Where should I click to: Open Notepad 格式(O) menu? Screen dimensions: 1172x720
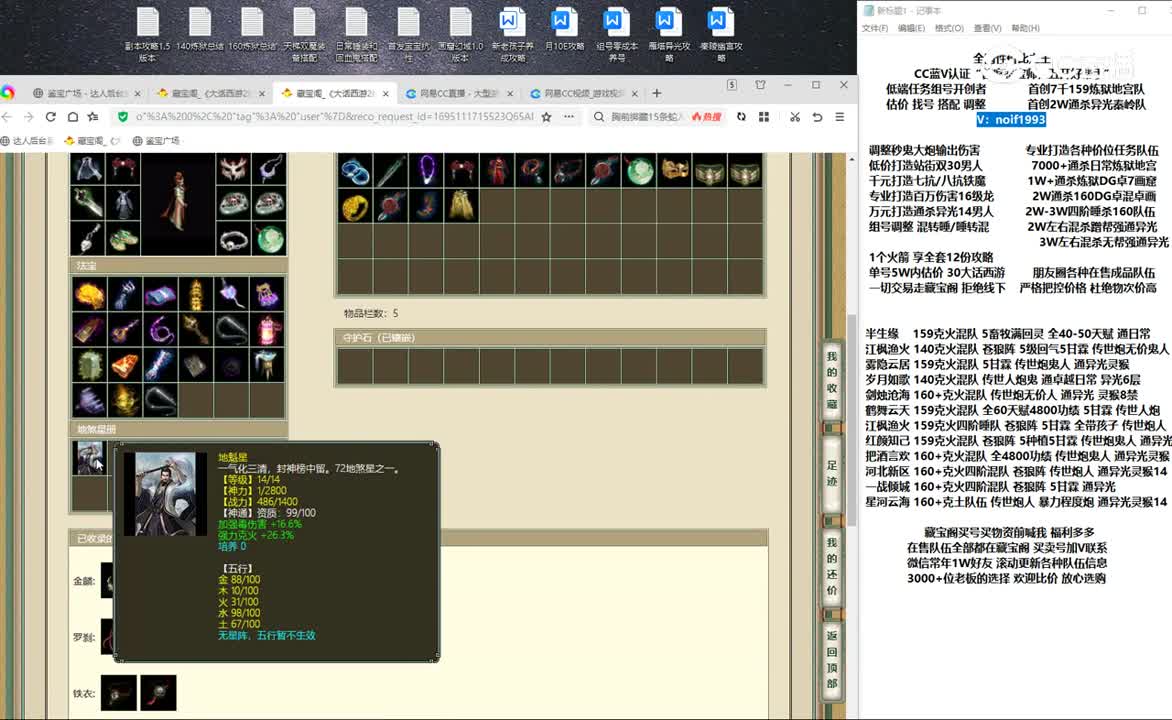pyautogui.click(x=949, y=28)
